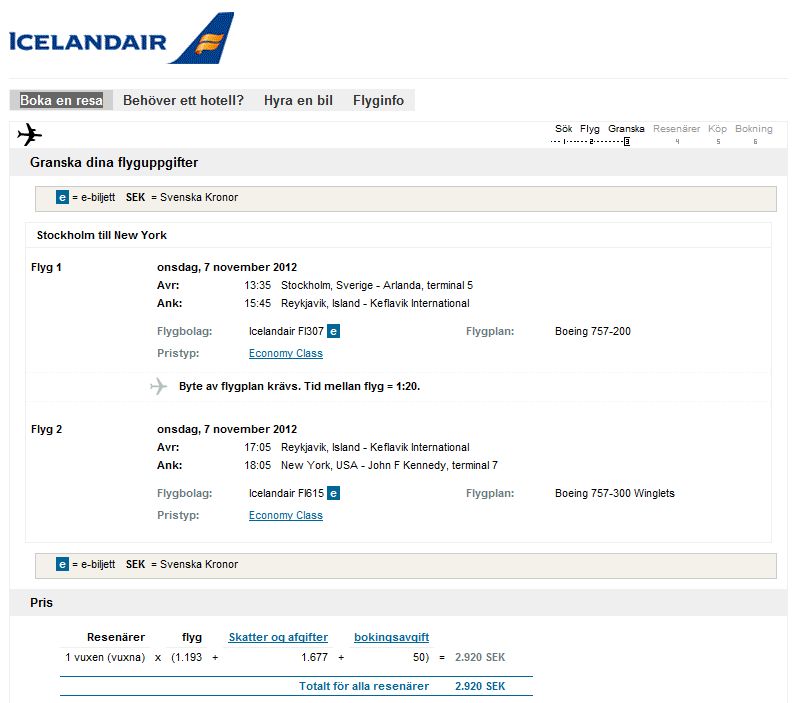Screen dimensions: 797x703
Task: Click the bokingsavgift link
Action: pyautogui.click(x=392, y=637)
